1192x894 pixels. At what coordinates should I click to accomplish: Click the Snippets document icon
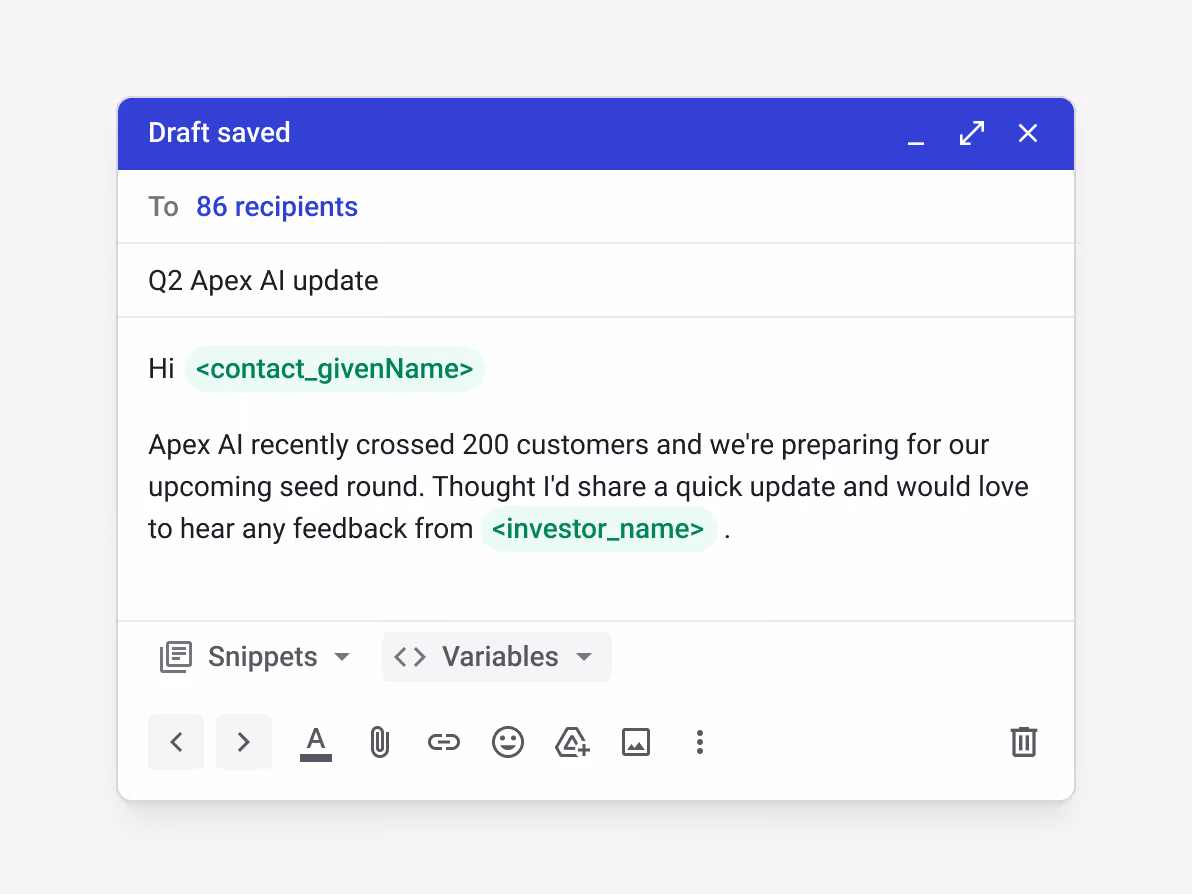(x=176, y=657)
